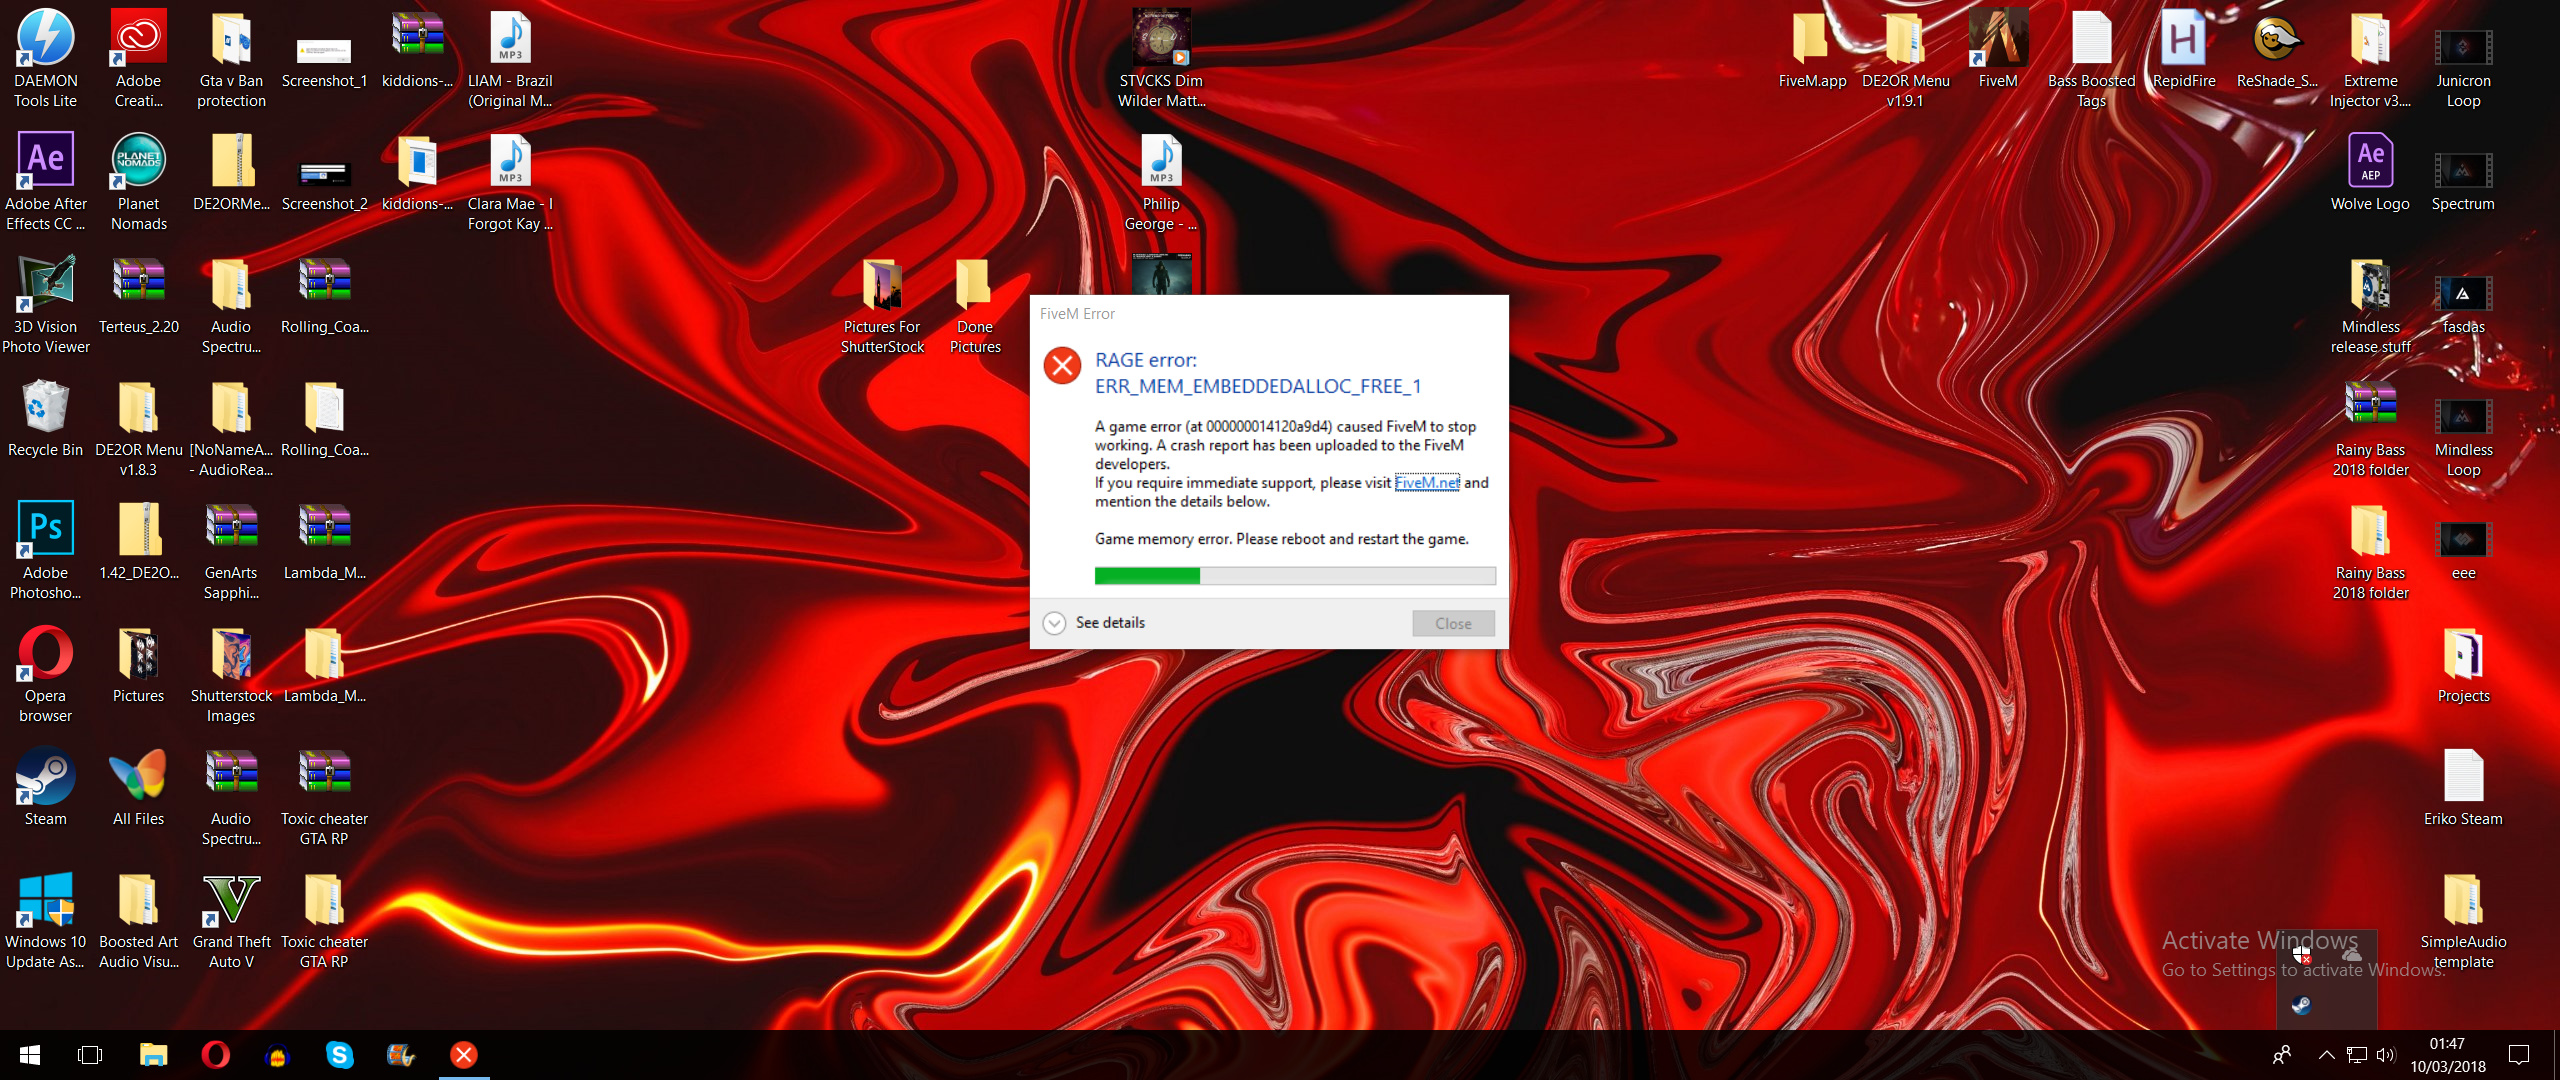Expand the See details chevron
2560x1080 pixels.
click(x=1054, y=623)
